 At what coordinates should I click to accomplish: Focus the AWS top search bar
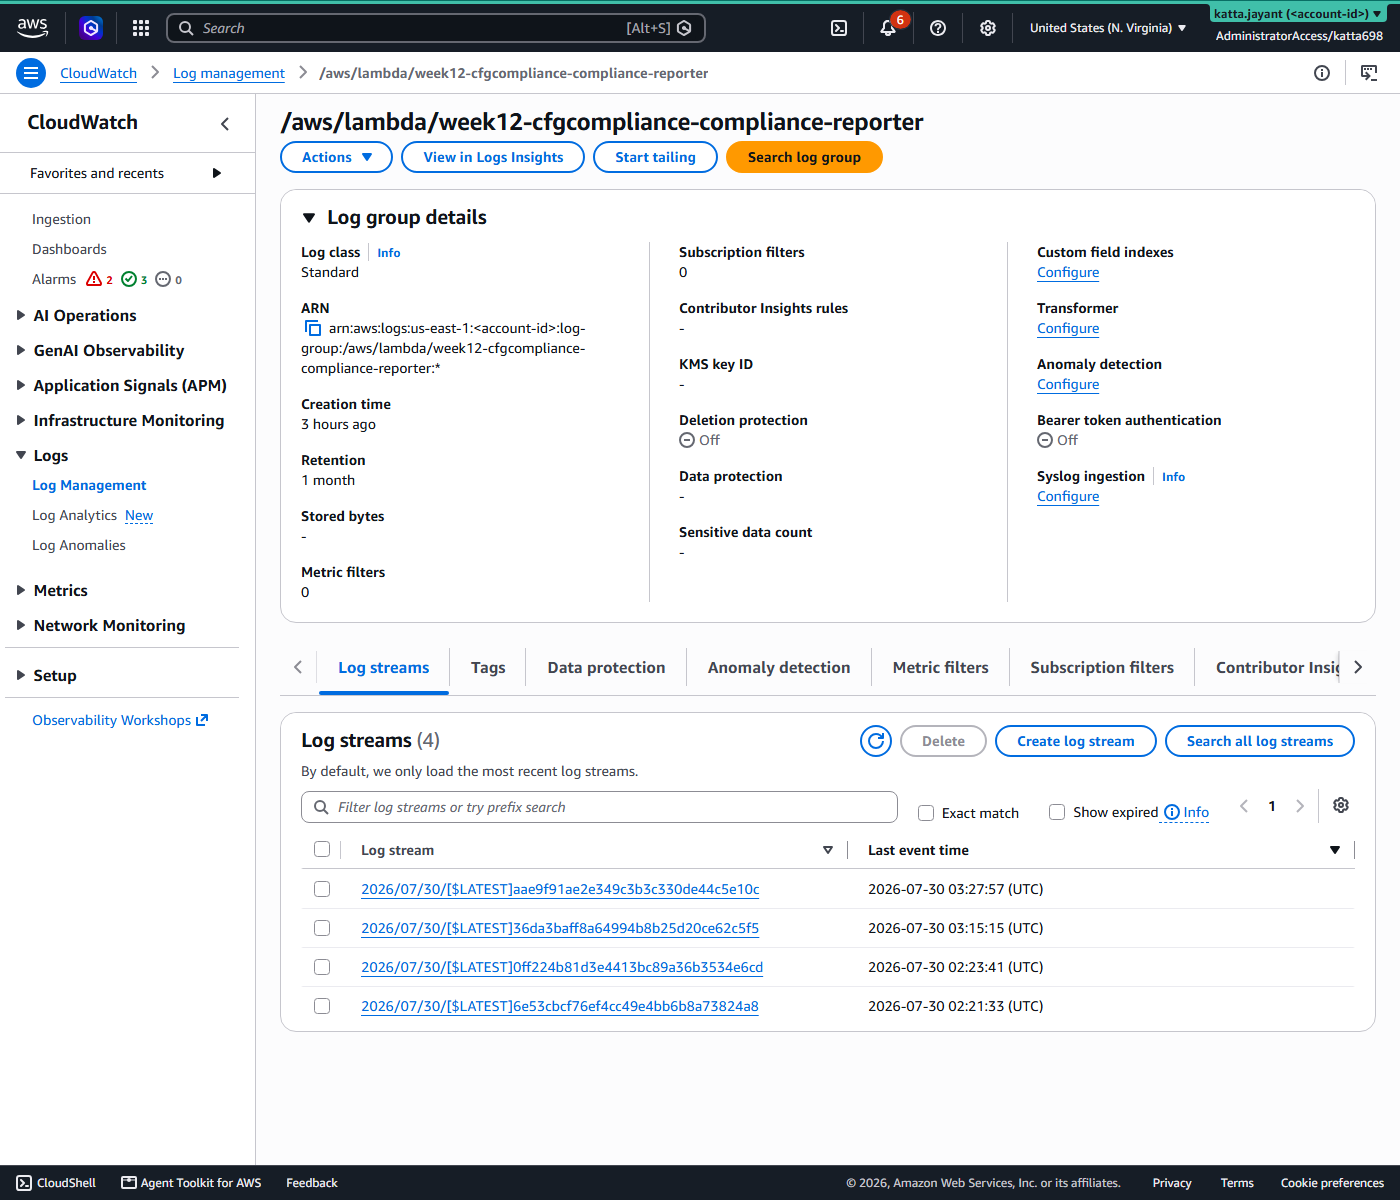pos(436,28)
